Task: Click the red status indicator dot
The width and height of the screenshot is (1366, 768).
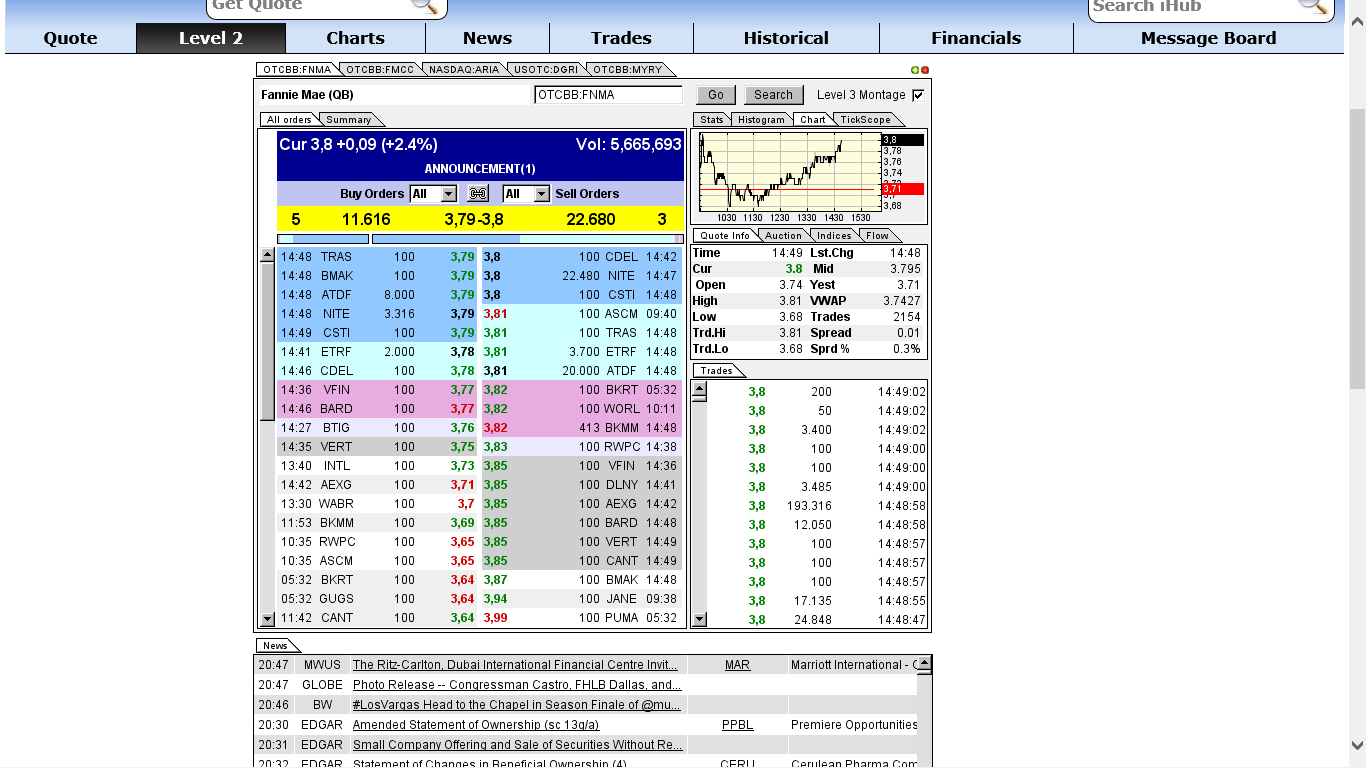Action: (925, 69)
